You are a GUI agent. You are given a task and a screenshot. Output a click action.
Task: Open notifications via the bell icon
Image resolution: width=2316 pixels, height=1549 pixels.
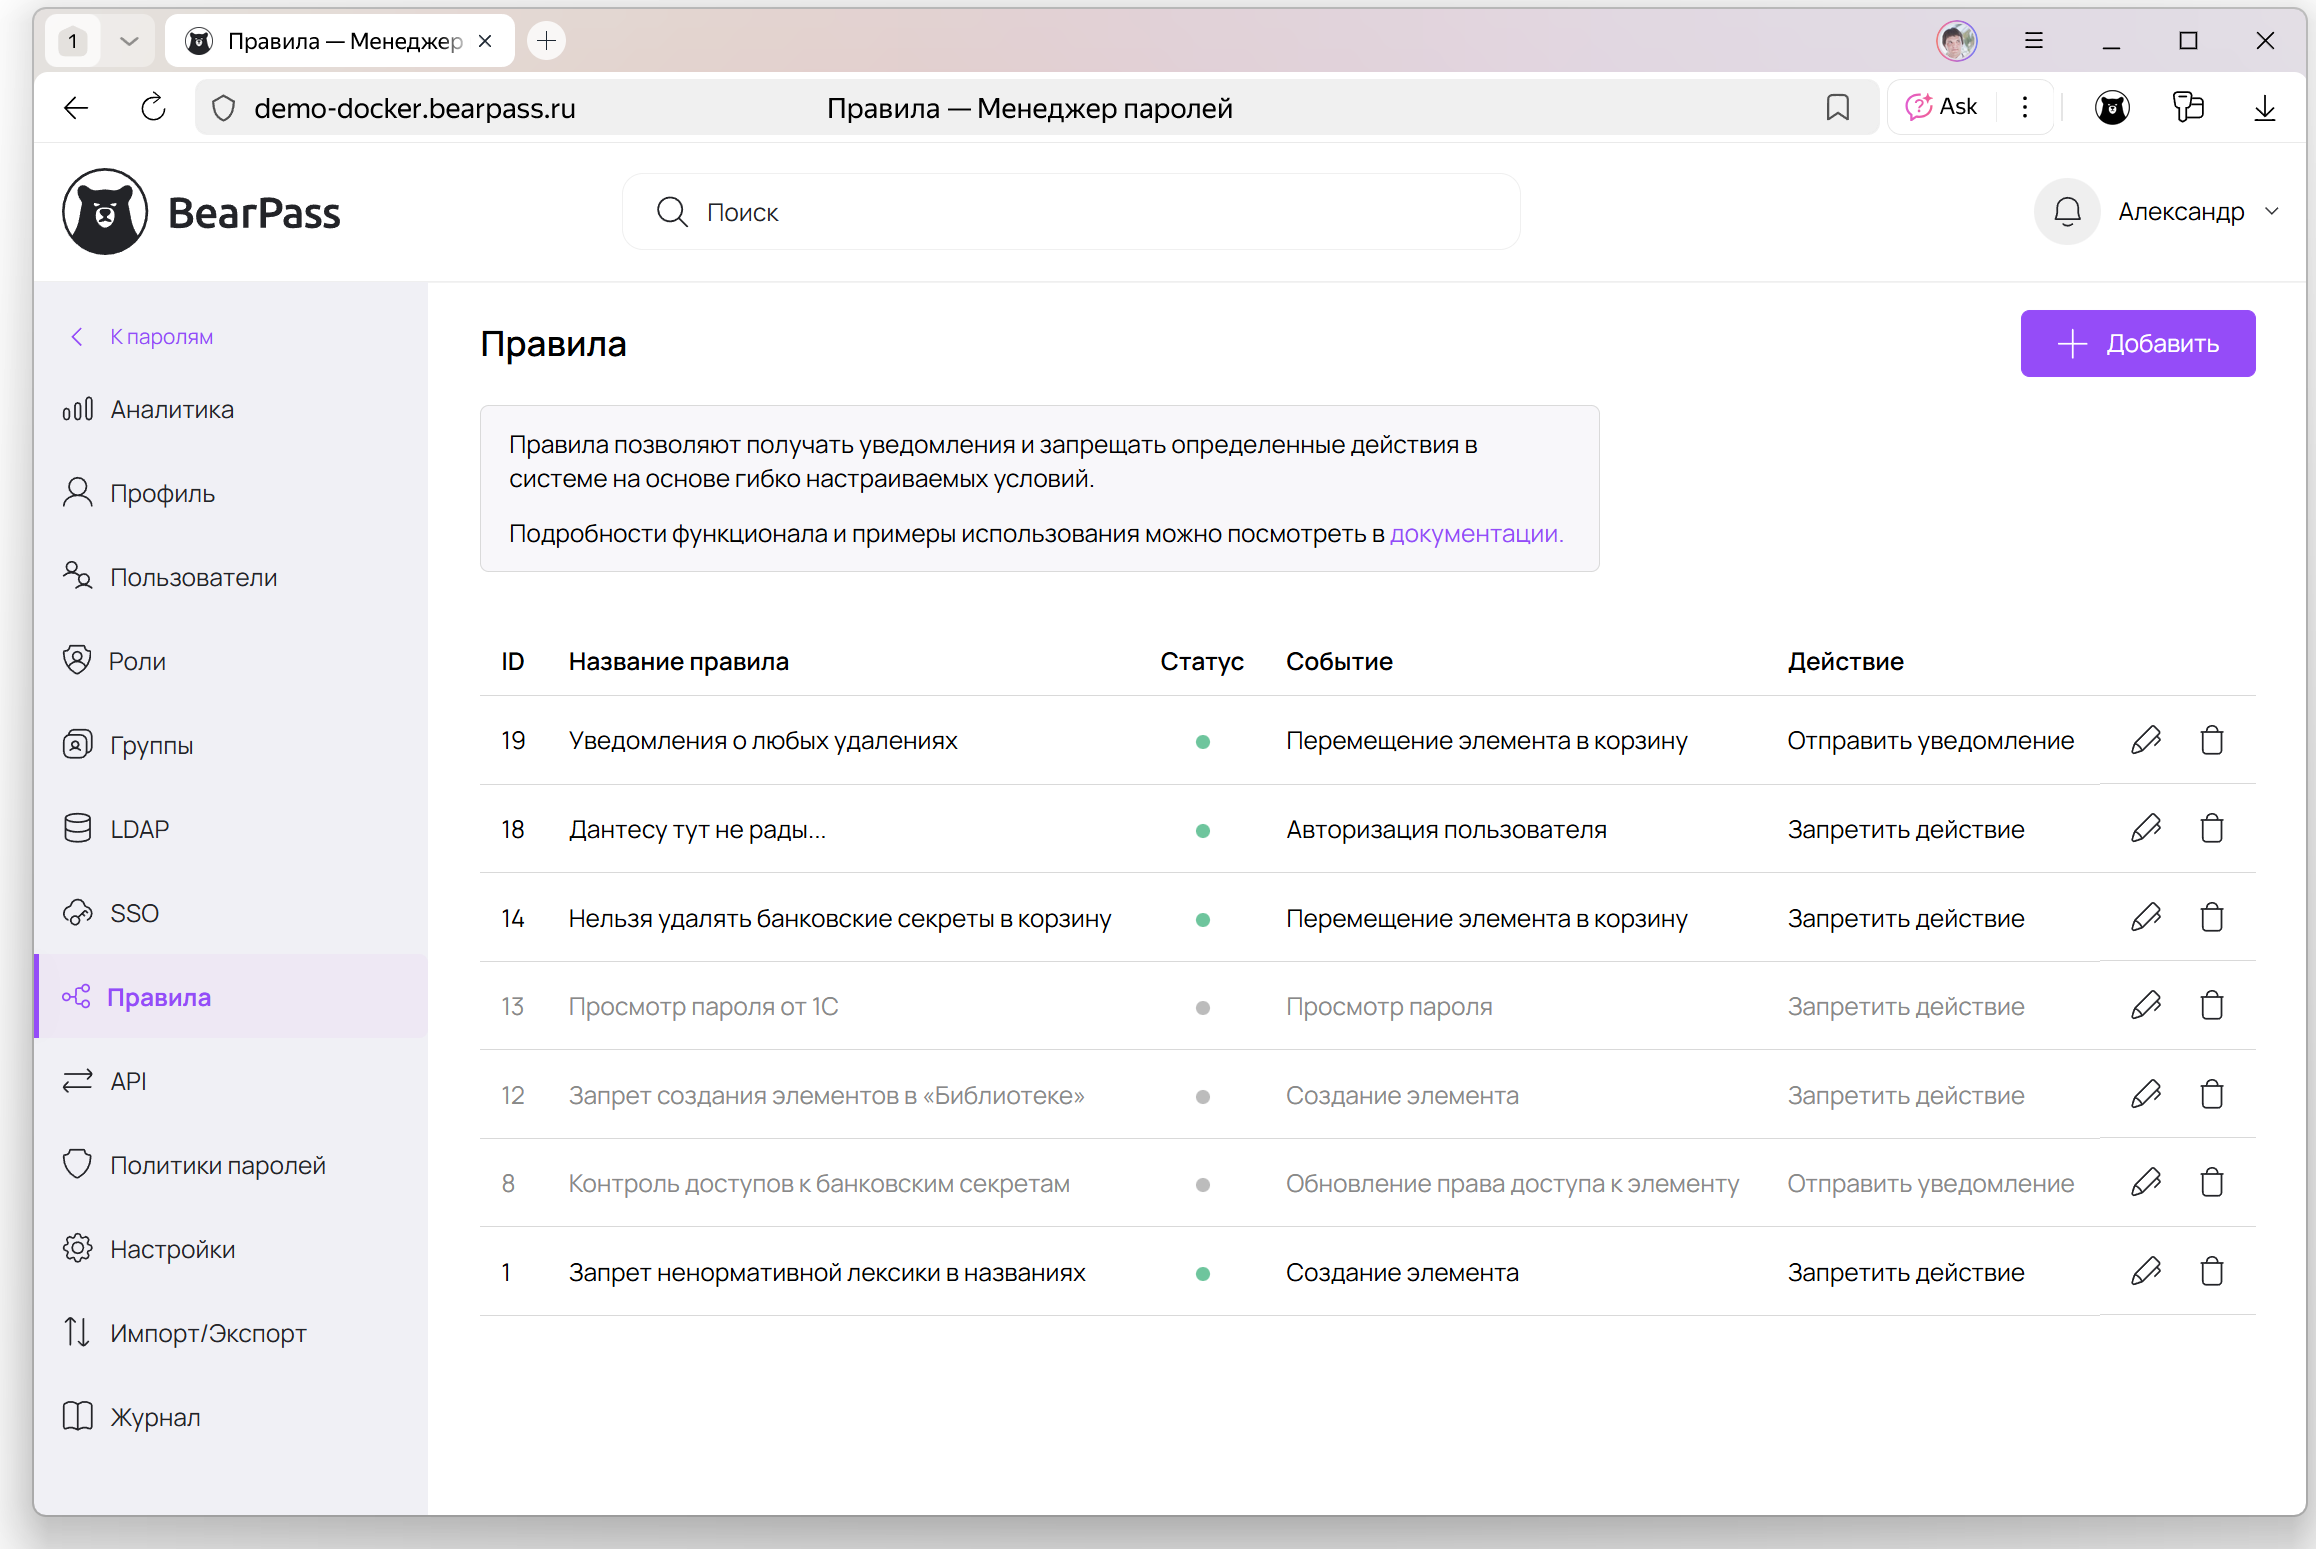click(x=2067, y=211)
